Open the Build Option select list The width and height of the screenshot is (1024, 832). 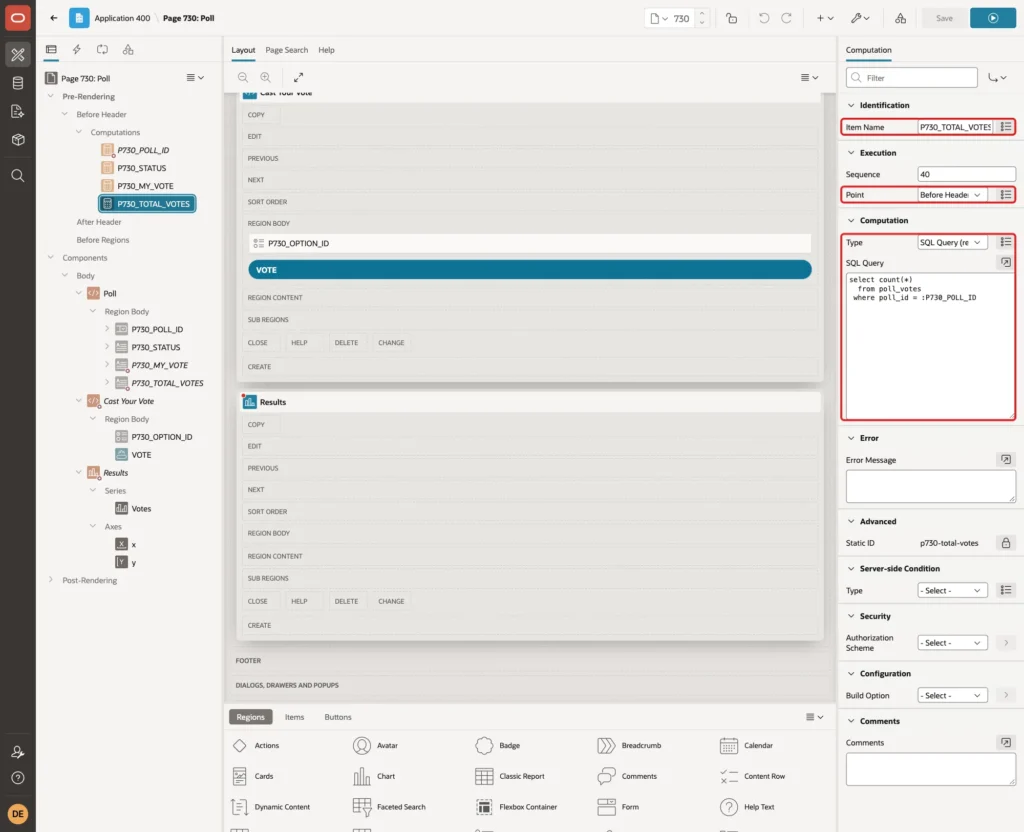pos(952,696)
